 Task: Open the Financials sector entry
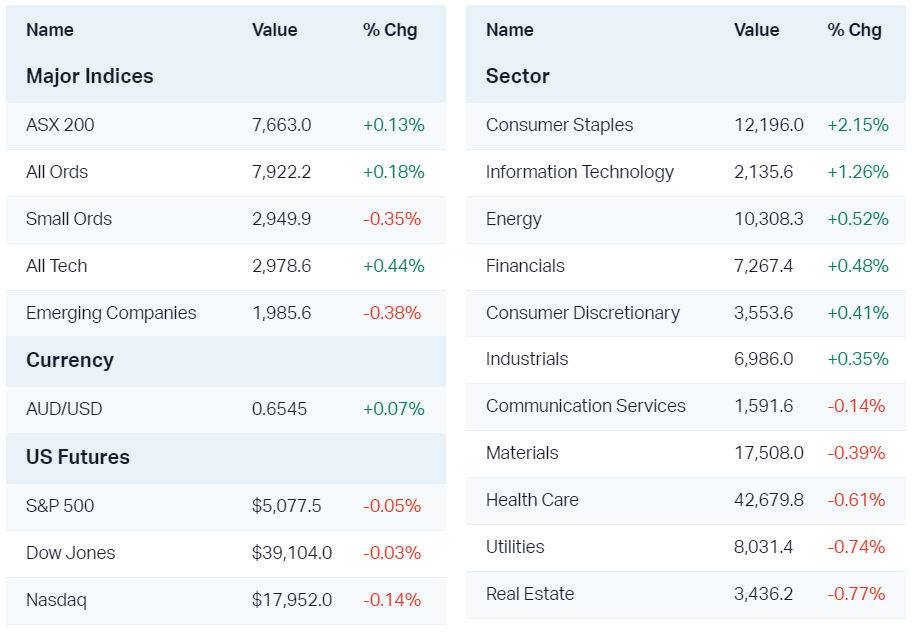[525, 266]
